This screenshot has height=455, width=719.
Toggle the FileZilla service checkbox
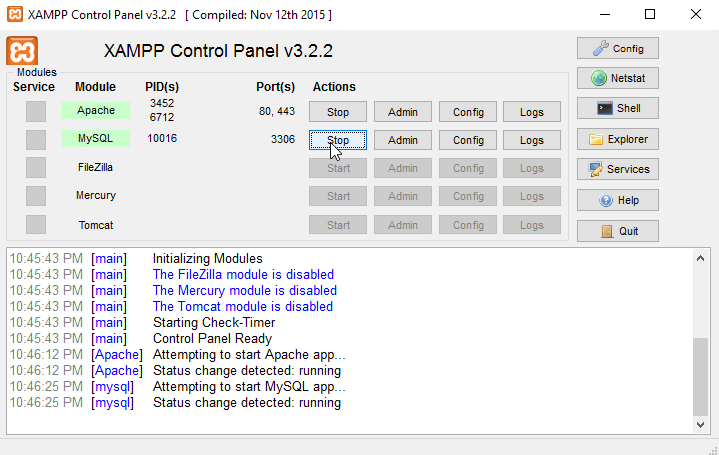36,168
